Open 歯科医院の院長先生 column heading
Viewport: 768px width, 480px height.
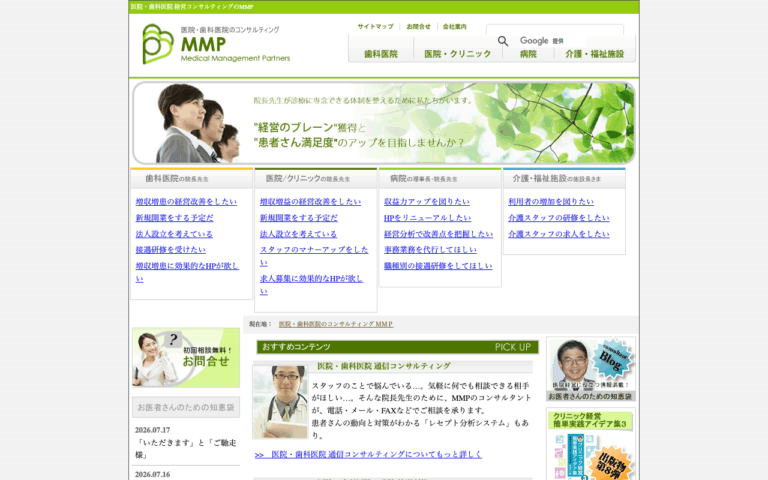[x=192, y=179]
